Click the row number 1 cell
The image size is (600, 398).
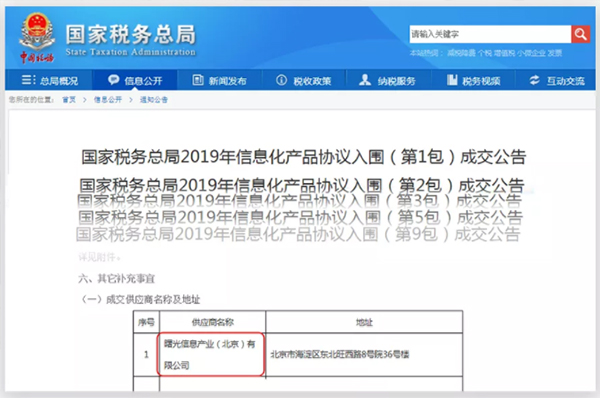click(x=146, y=355)
